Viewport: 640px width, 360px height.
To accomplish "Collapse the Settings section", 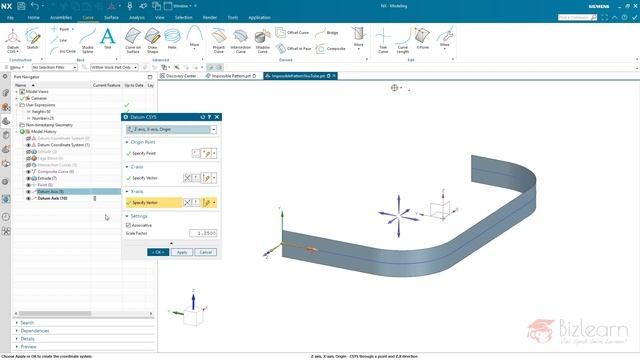I will (127, 216).
